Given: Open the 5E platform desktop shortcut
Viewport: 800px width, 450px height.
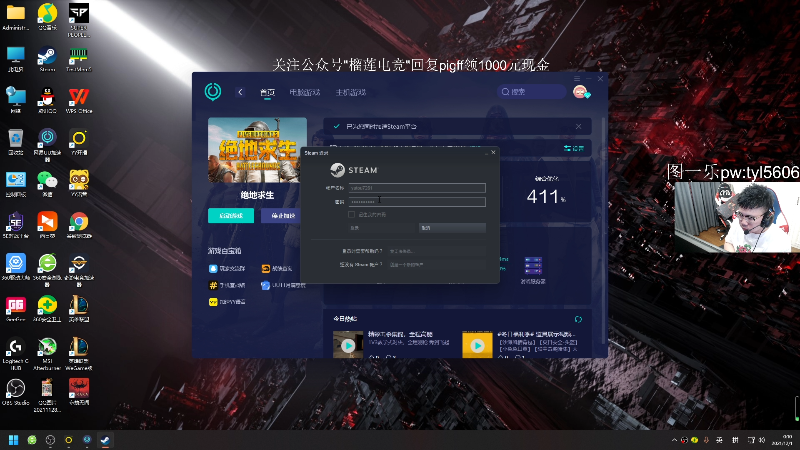Looking at the screenshot, I should click(x=15, y=225).
